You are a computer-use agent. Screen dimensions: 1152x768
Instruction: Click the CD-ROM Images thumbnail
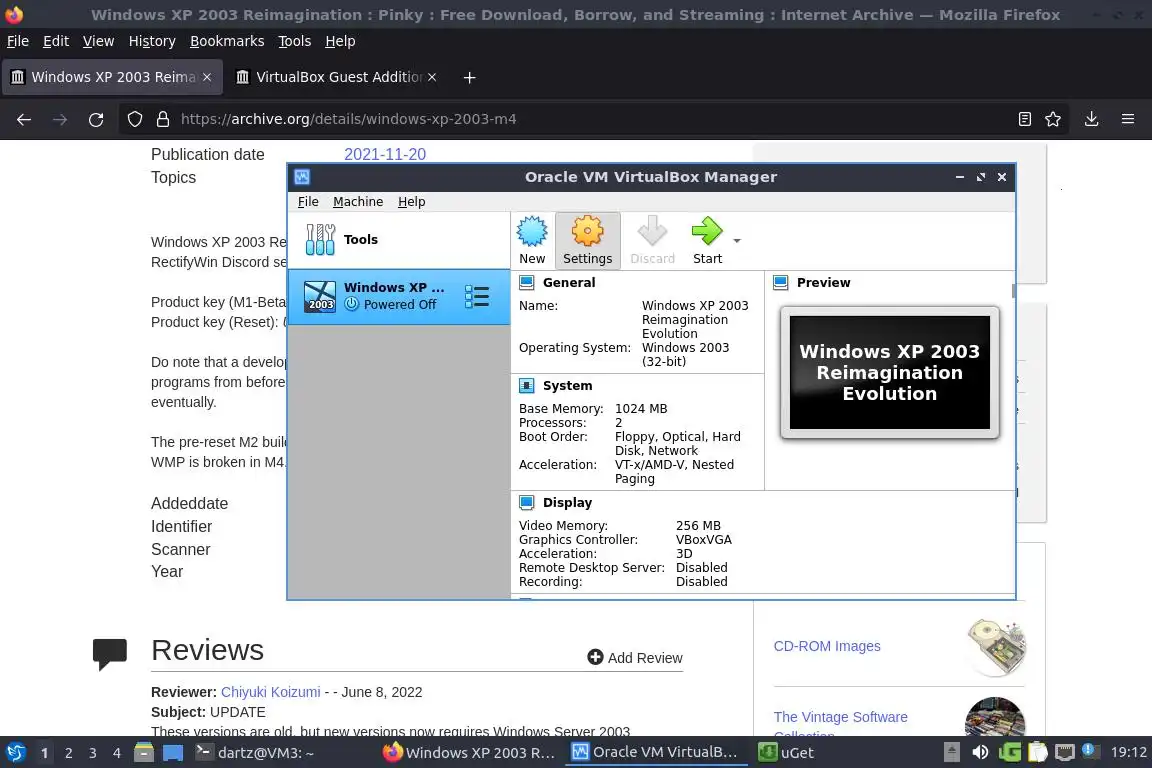(x=996, y=647)
